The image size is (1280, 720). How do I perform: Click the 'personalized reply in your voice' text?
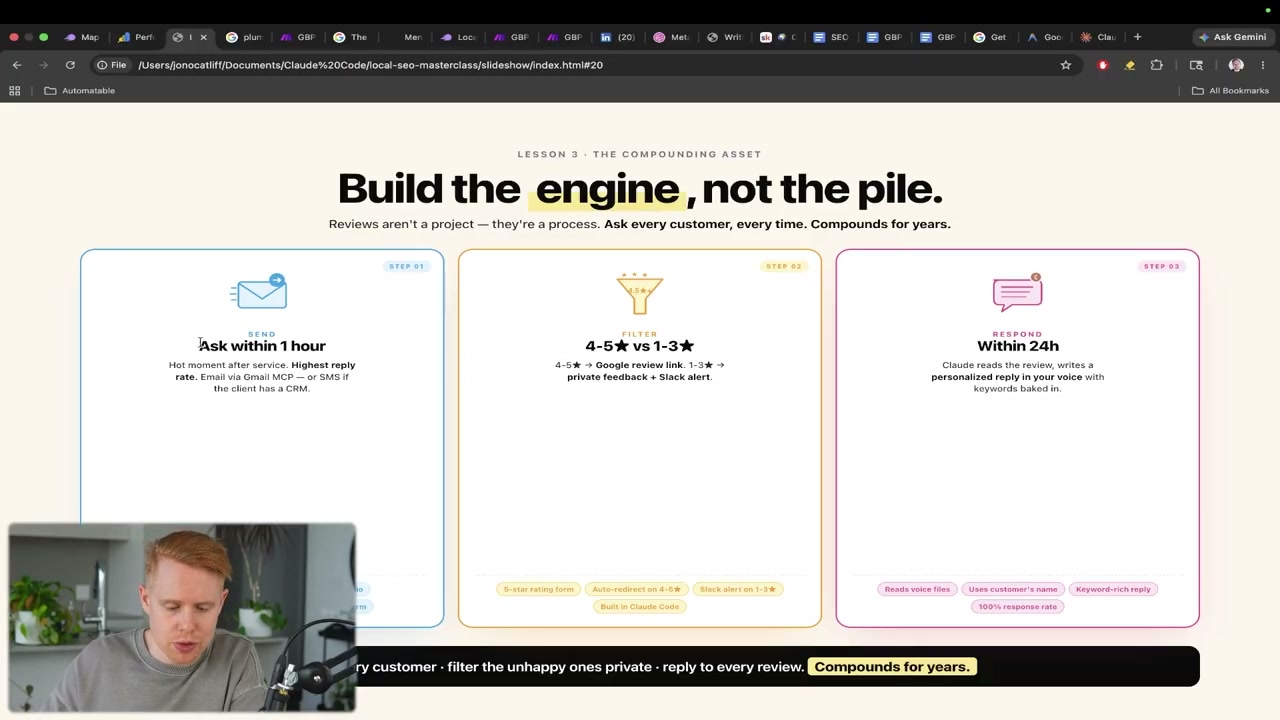point(1006,377)
